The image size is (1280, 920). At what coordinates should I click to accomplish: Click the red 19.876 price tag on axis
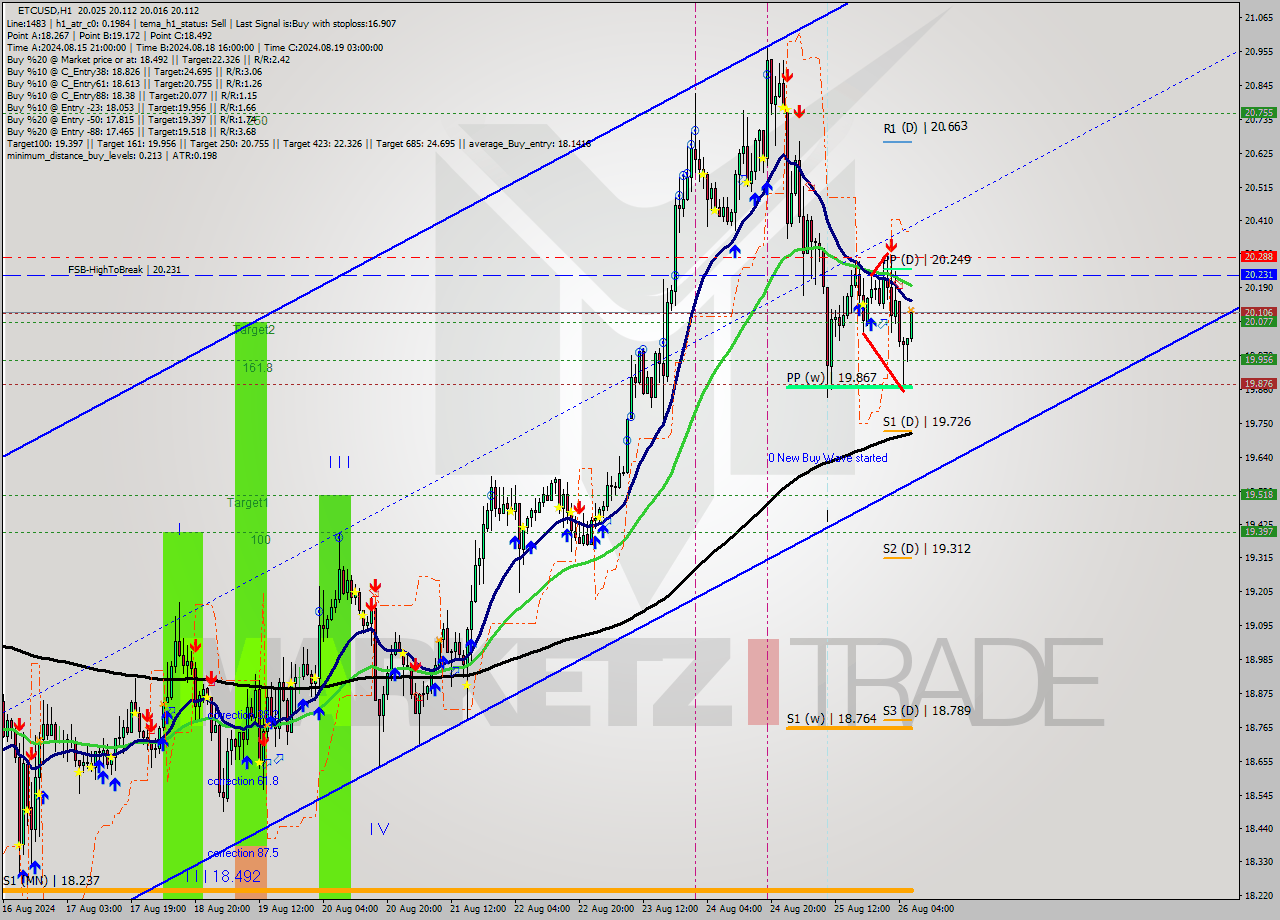click(1258, 383)
